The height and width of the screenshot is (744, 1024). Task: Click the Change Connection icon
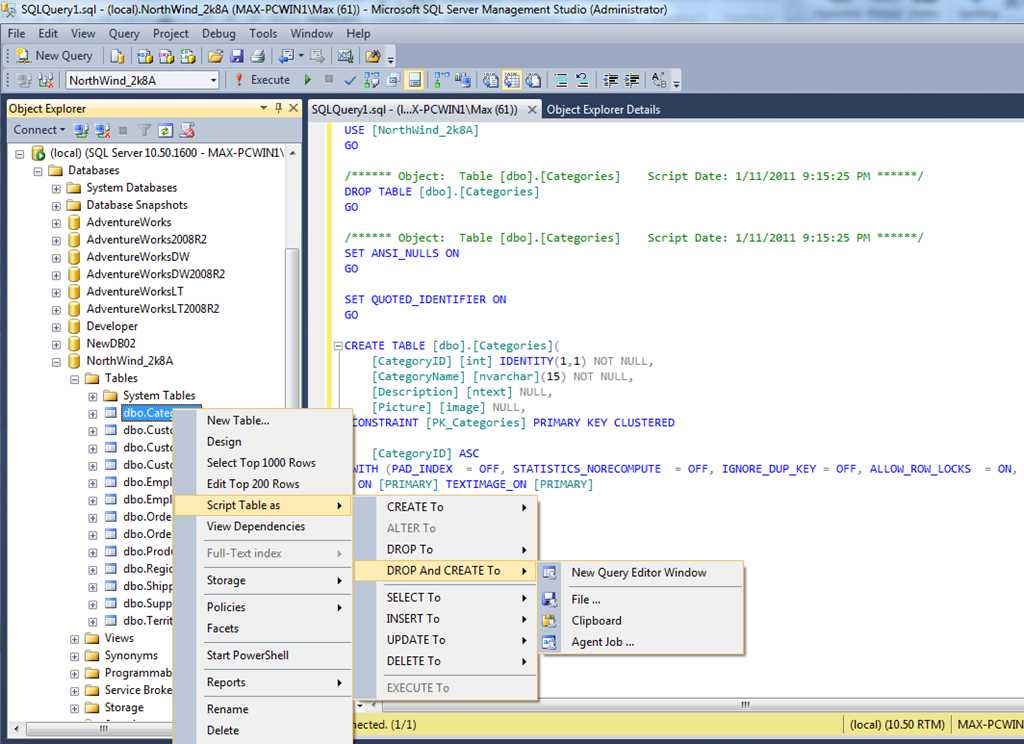[46, 80]
